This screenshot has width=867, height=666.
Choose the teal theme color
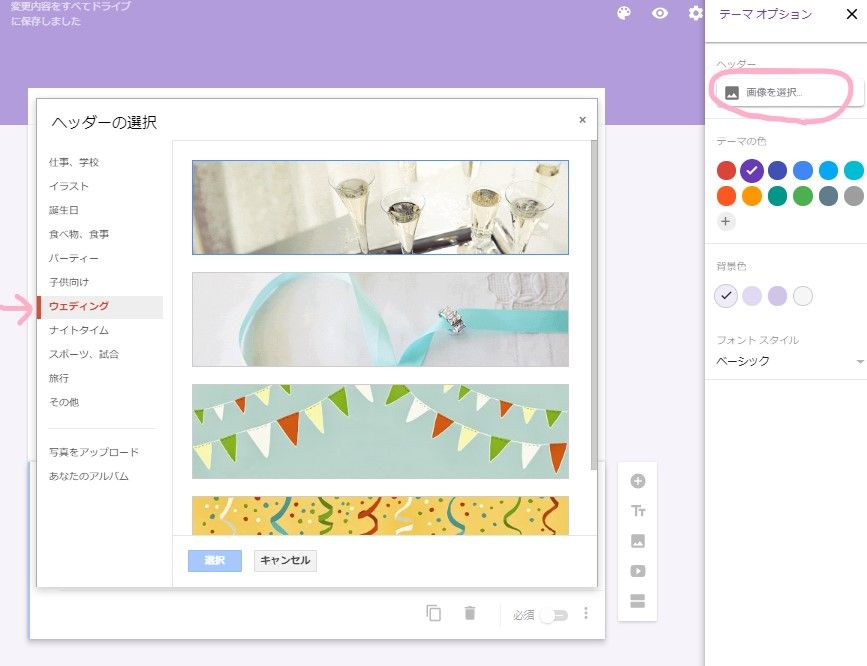pos(777,196)
